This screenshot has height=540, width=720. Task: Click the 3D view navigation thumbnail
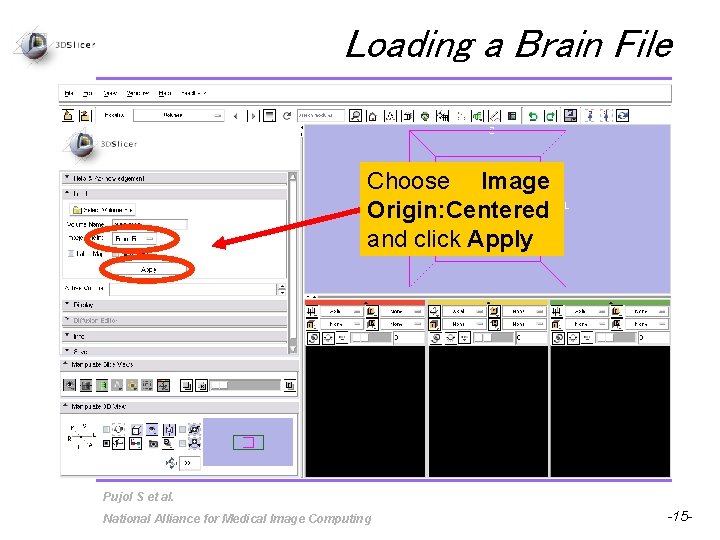point(248,442)
